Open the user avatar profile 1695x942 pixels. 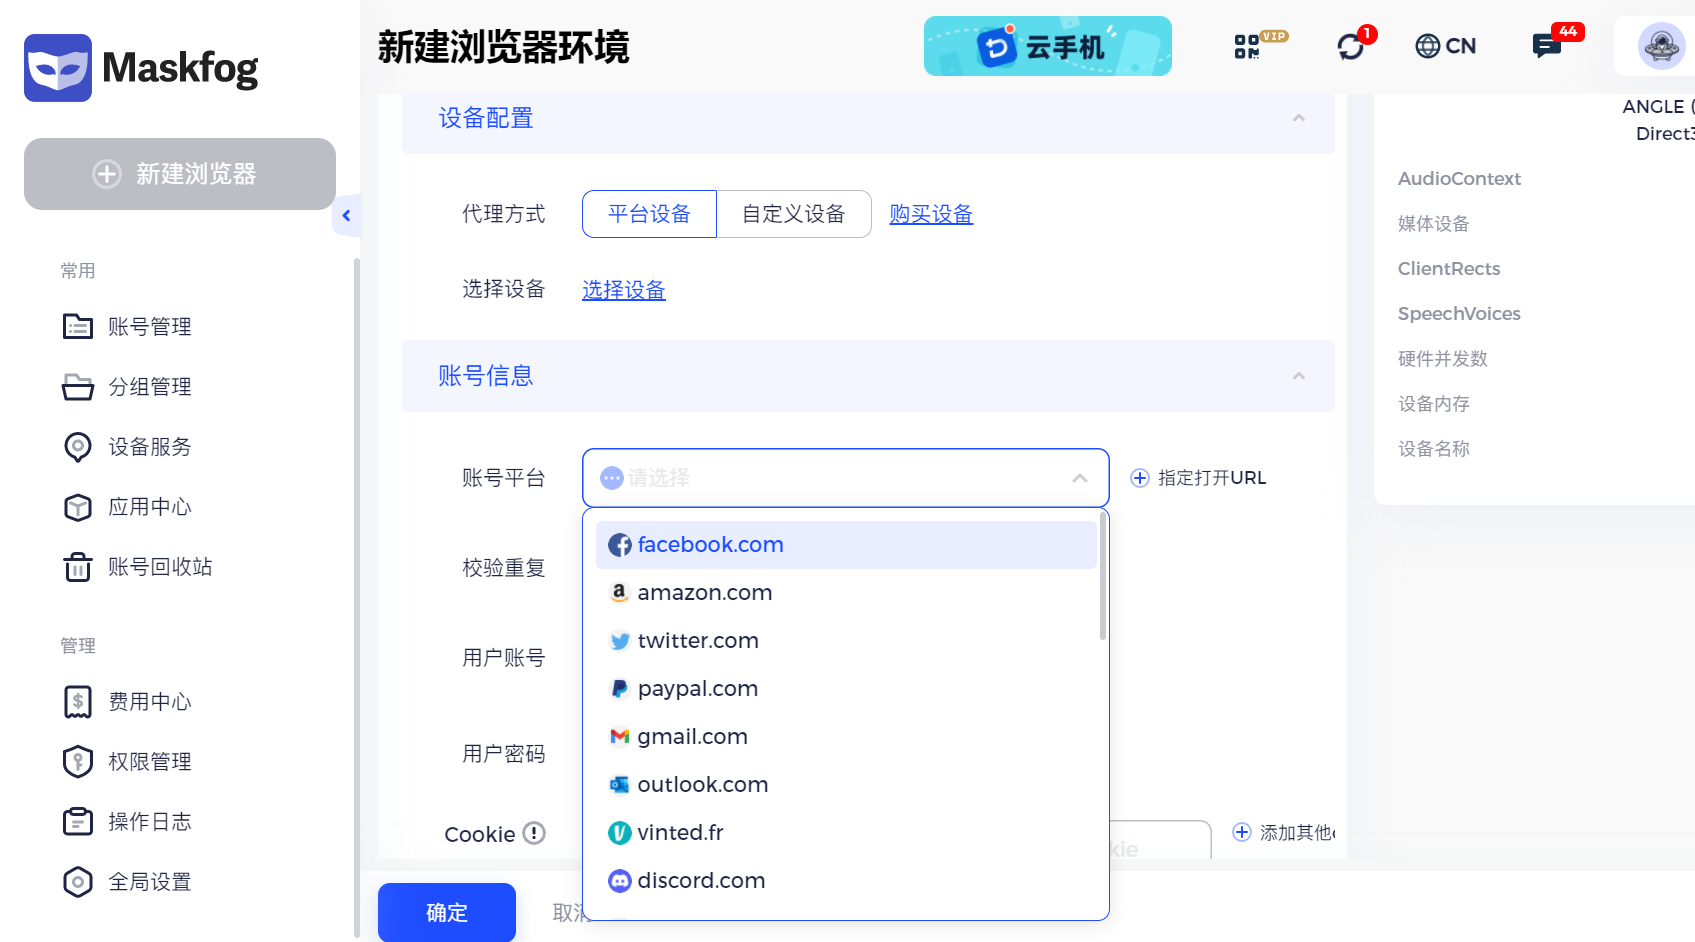(x=1661, y=46)
